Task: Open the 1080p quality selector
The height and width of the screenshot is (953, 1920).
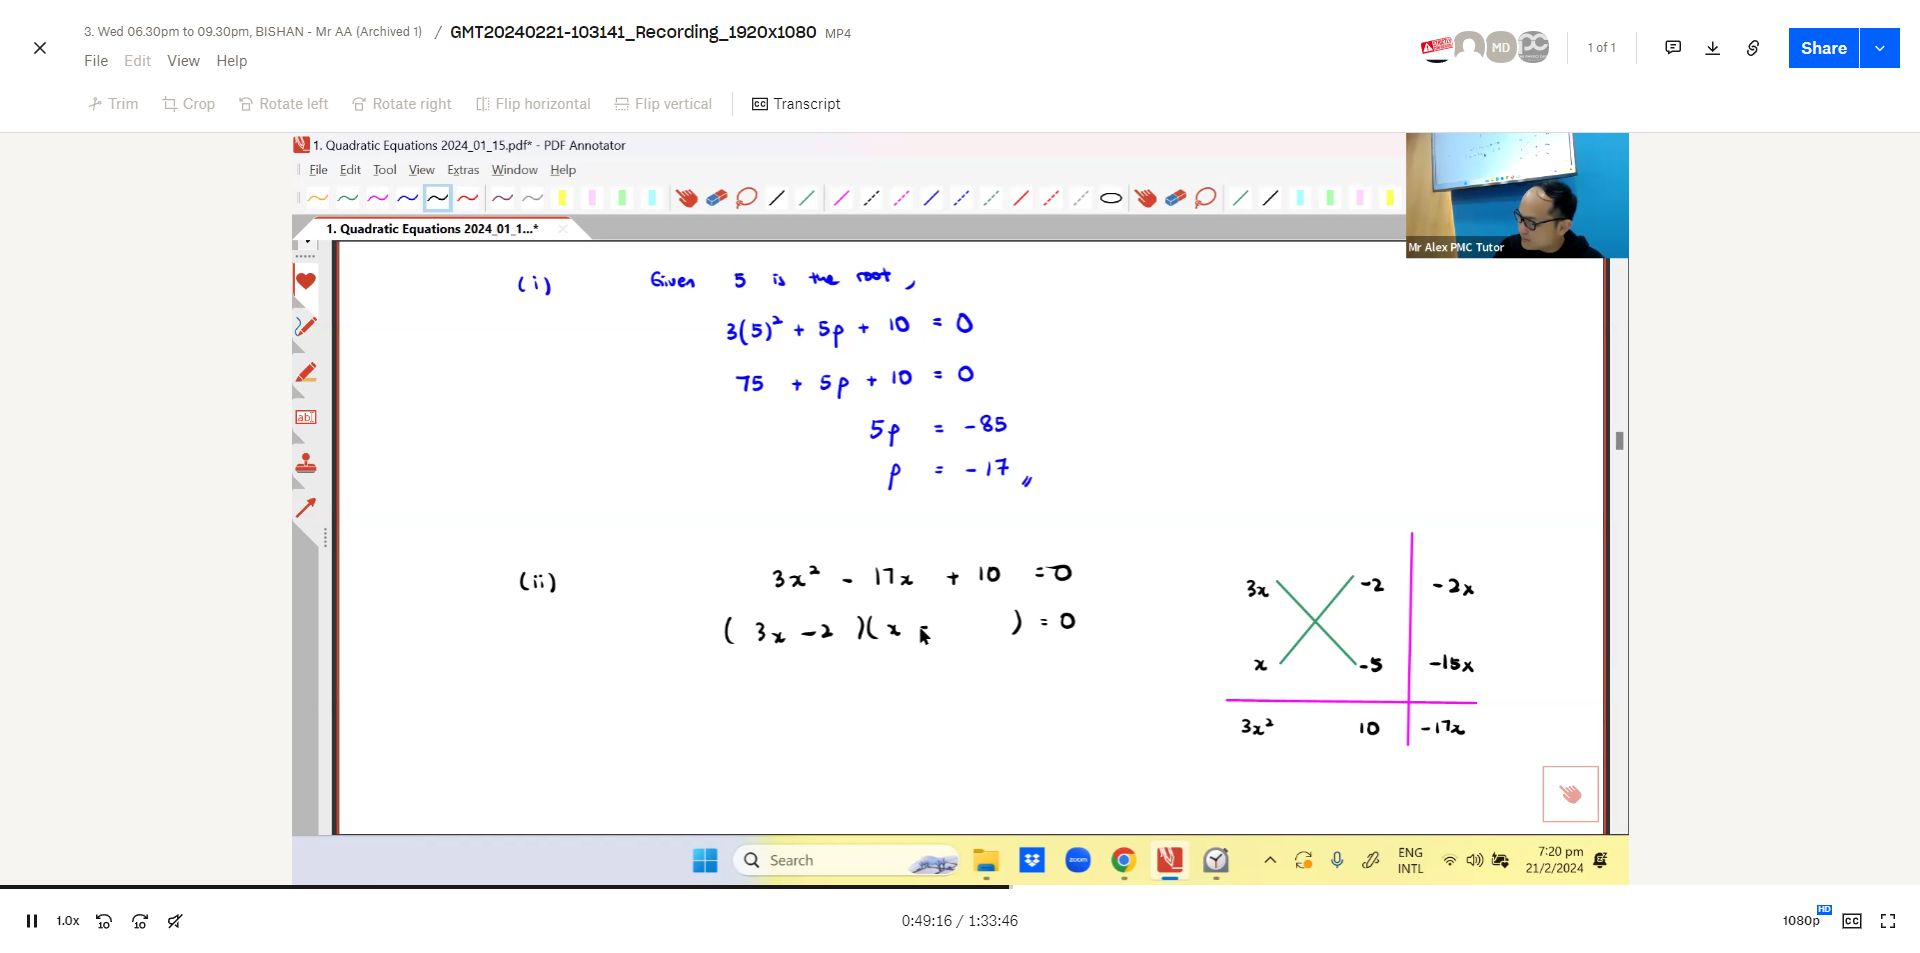Action: 1801,921
